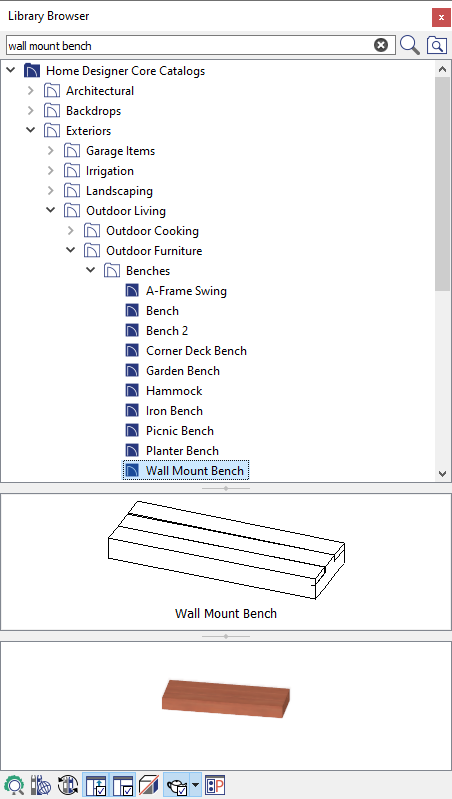Clear the search text with the X icon

click(x=381, y=45)
